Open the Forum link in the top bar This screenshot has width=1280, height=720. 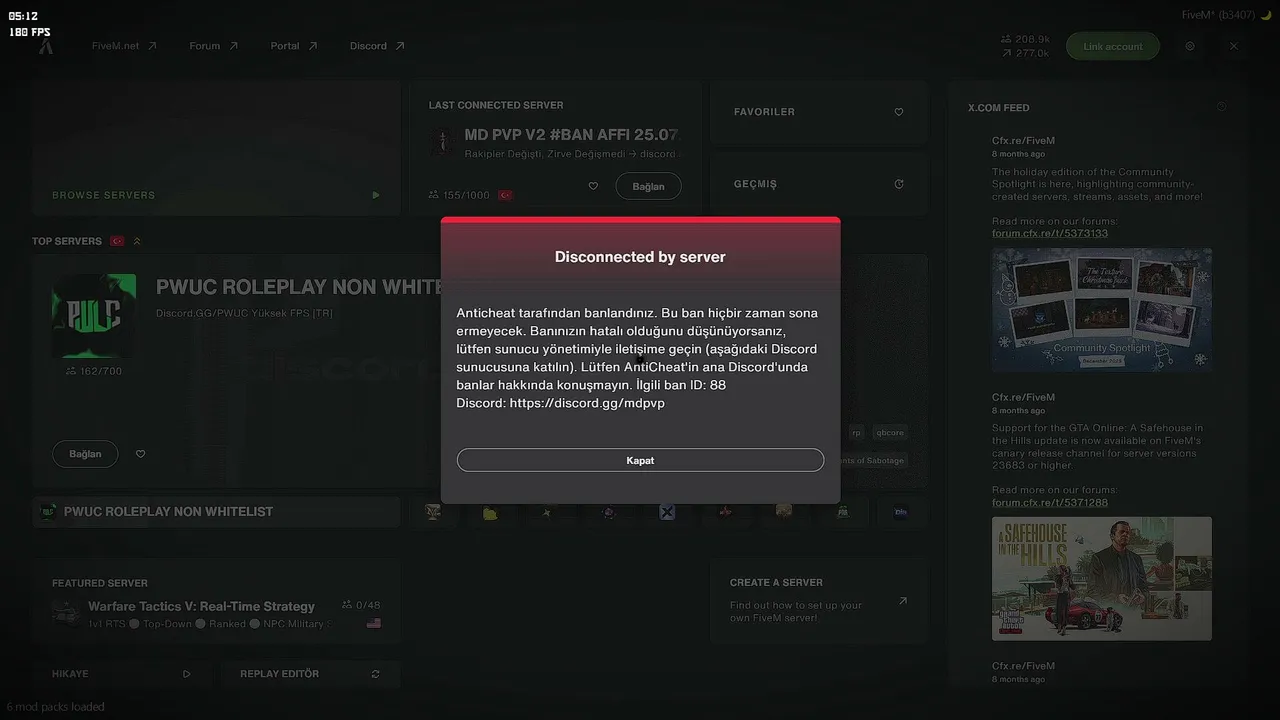click(213, 46)
